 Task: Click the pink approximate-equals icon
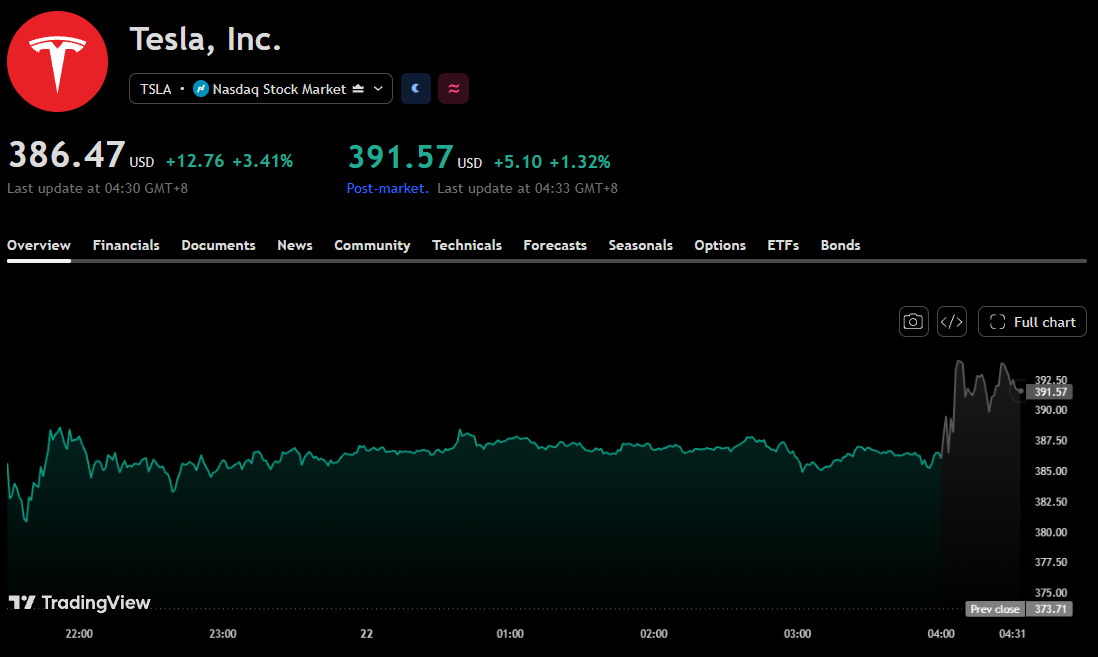tap(454, 89)
